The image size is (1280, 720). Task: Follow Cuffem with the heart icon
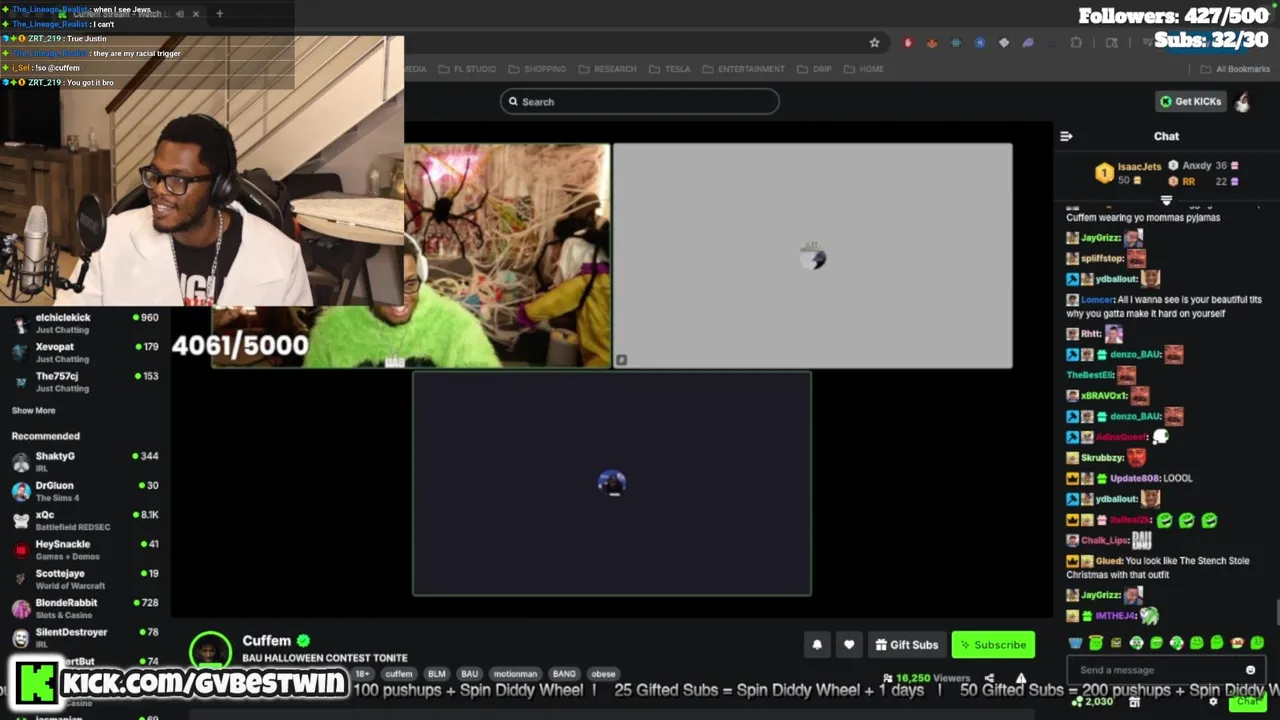[x=849, y=645]
